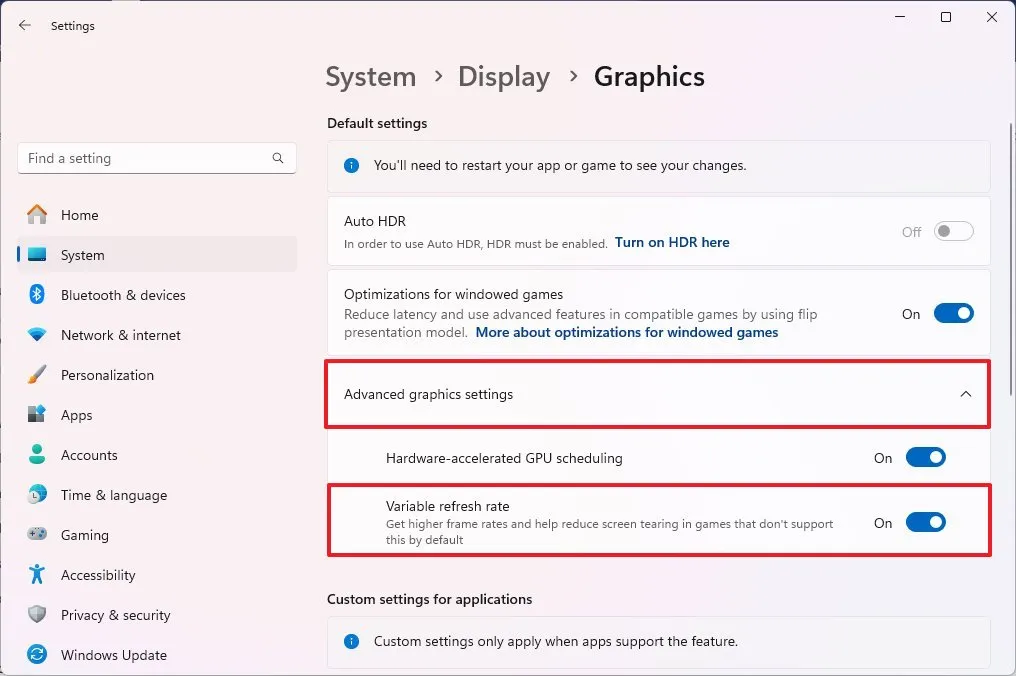This screenshot has width=1016, height=676.
Task: Click the Windows Update icon
Action: [x=36, y=655]
